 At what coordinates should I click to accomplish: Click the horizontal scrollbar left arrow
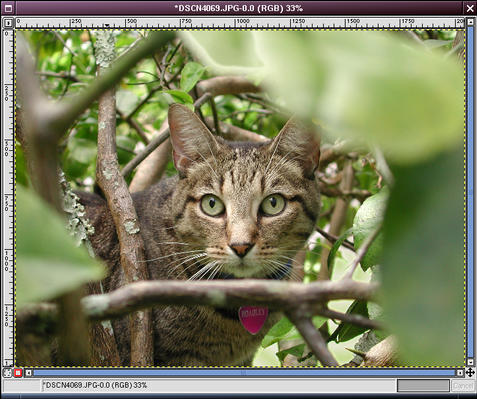(29, 373)
